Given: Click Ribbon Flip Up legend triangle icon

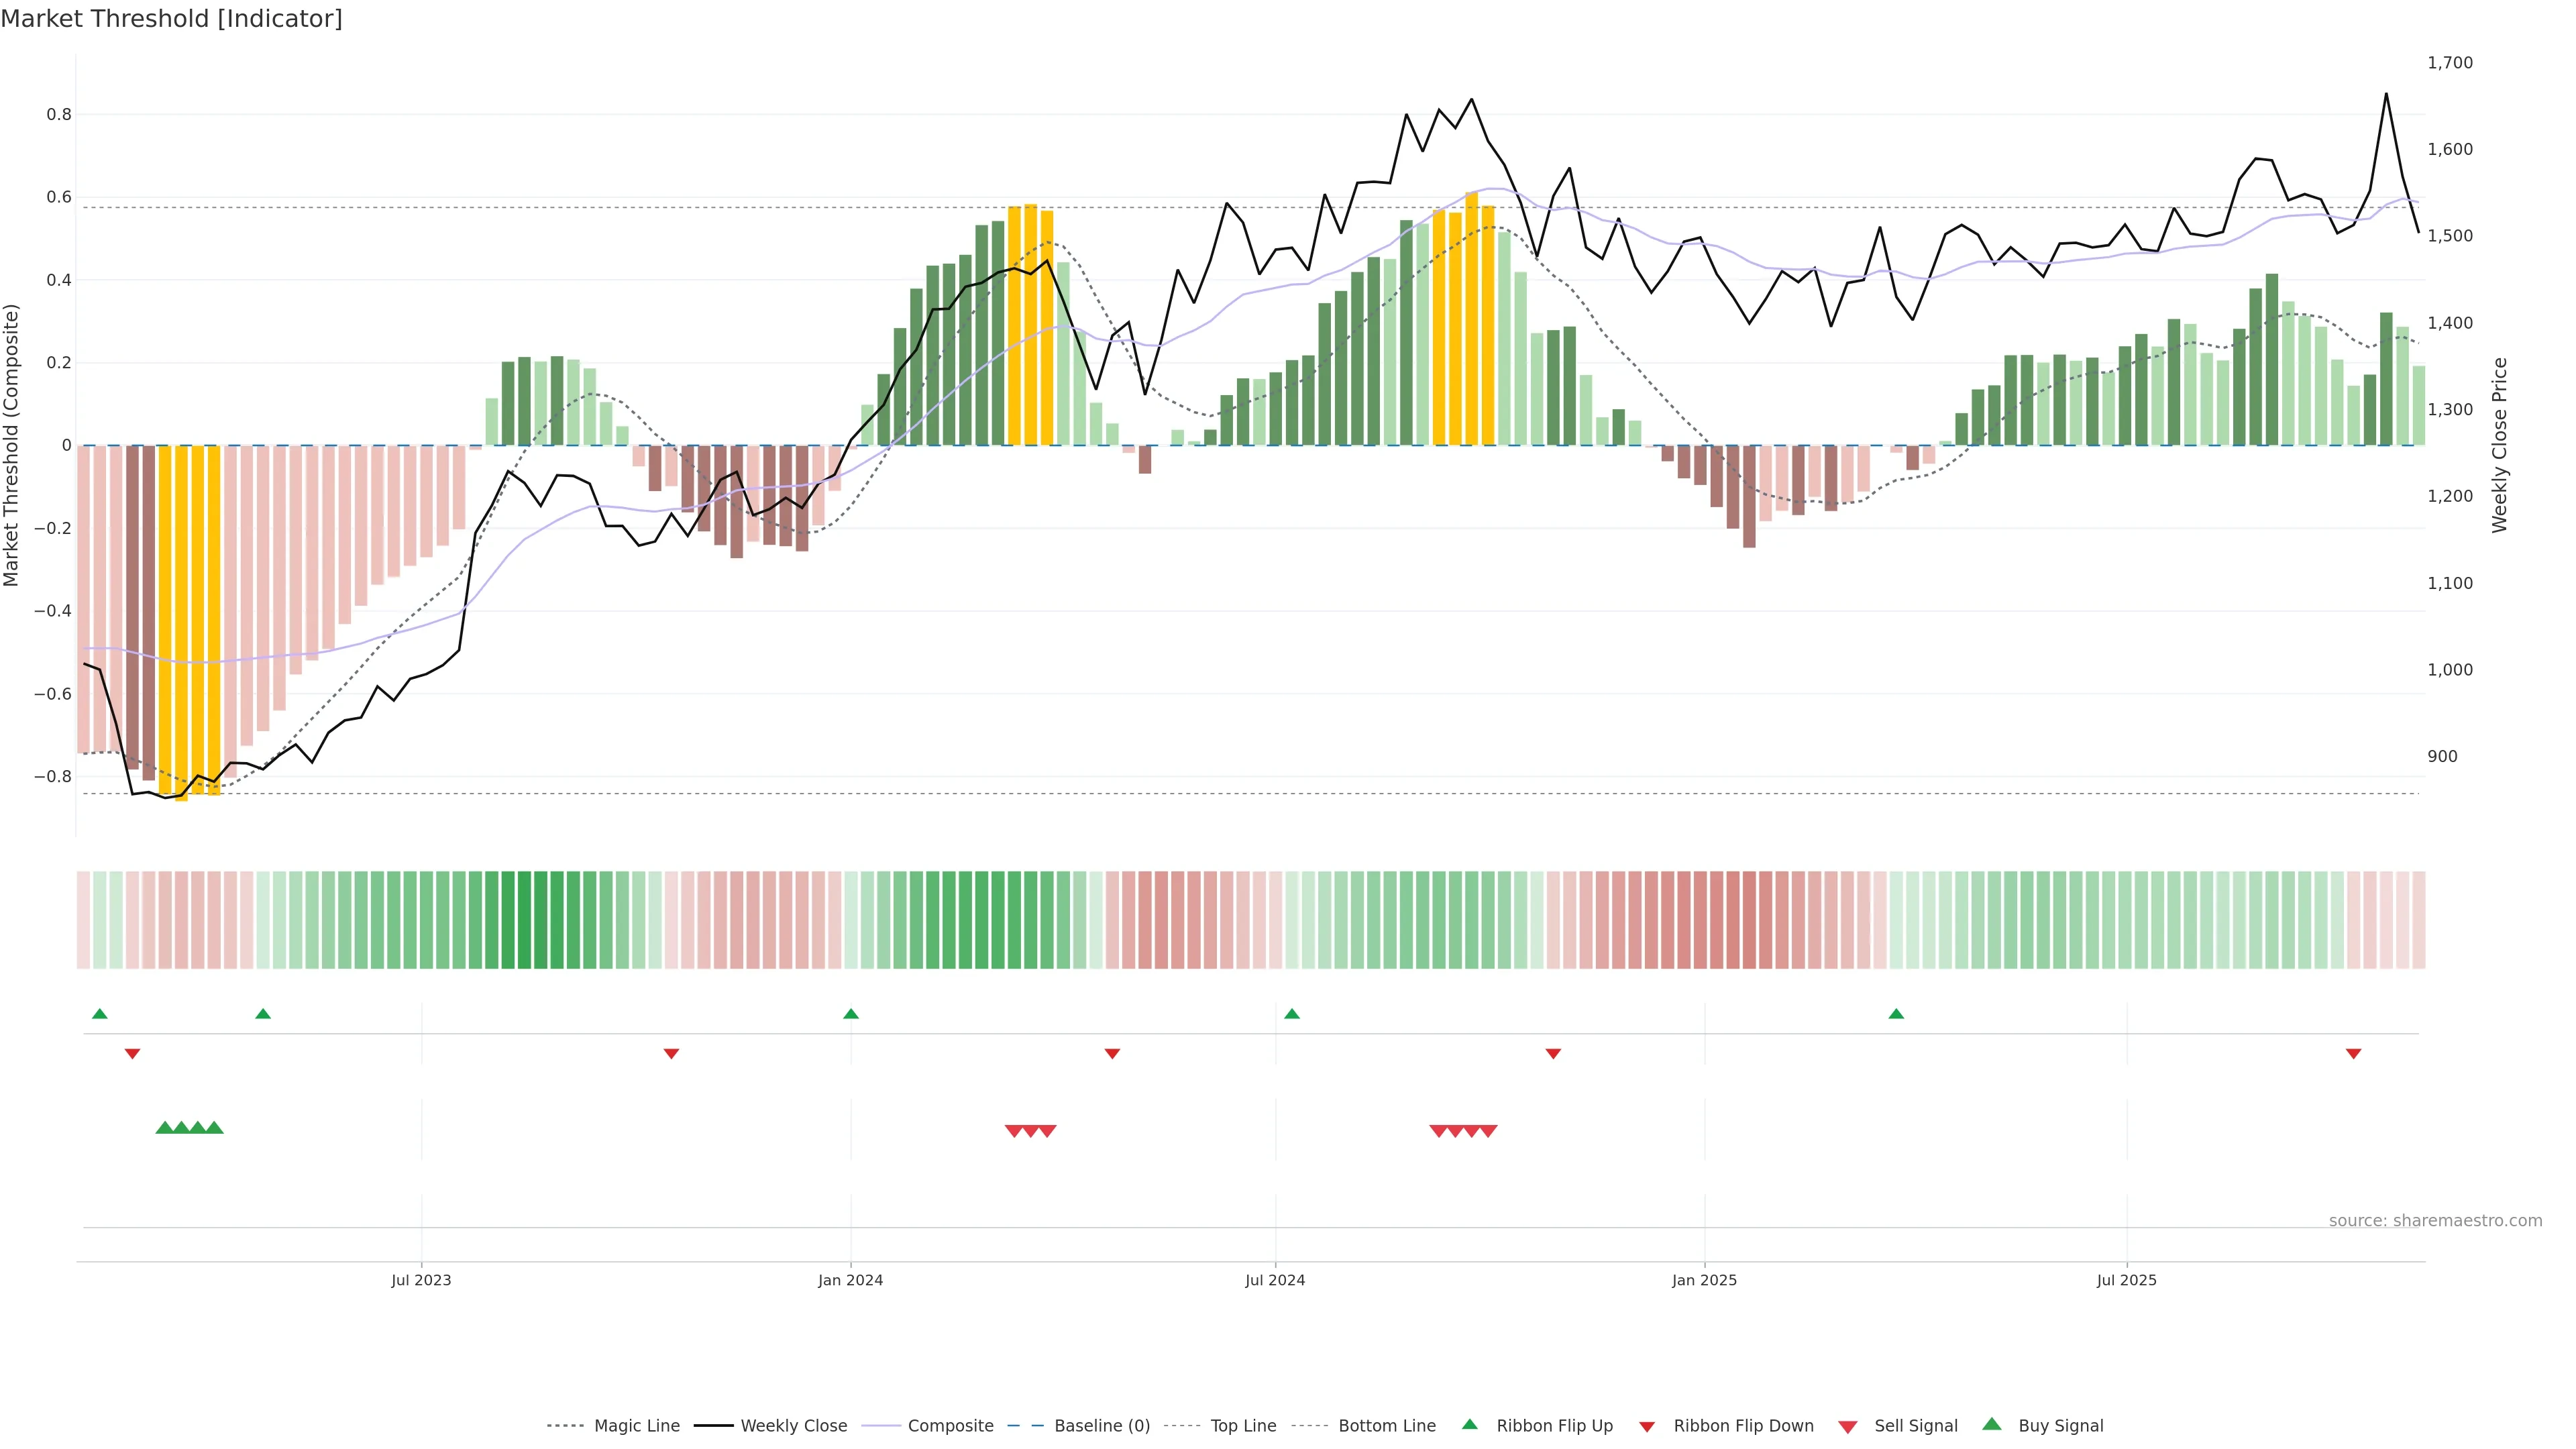Looking at the screenshot, I should (1470, 1424).
